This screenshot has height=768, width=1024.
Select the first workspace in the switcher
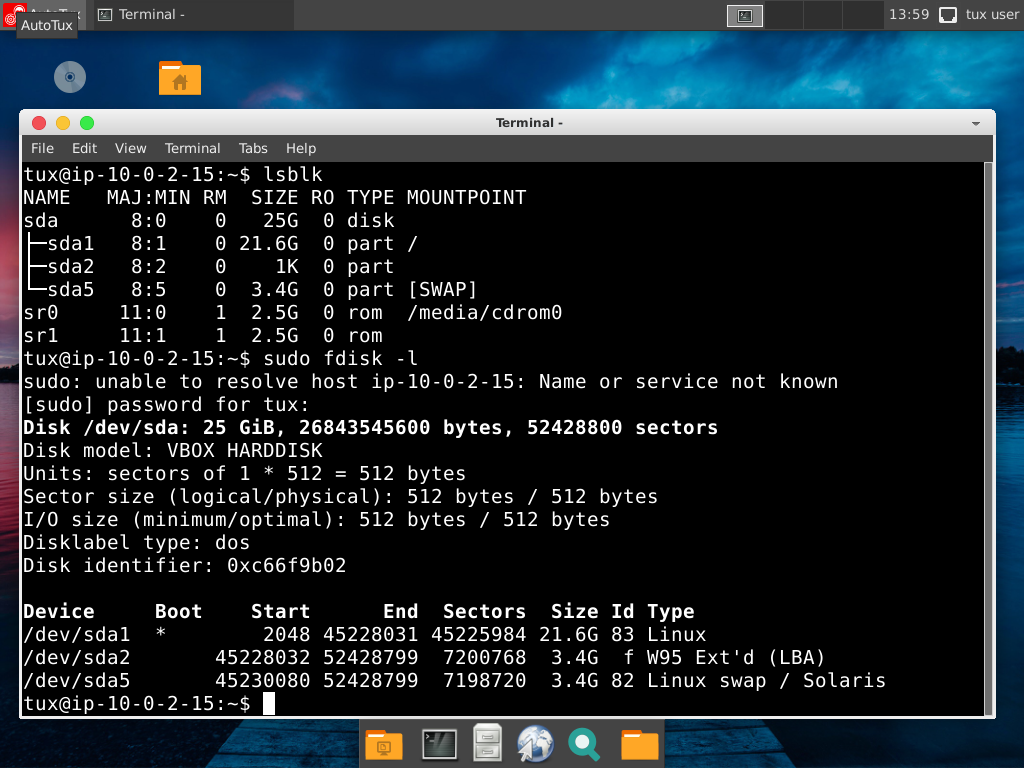click(x=744, y=15)
